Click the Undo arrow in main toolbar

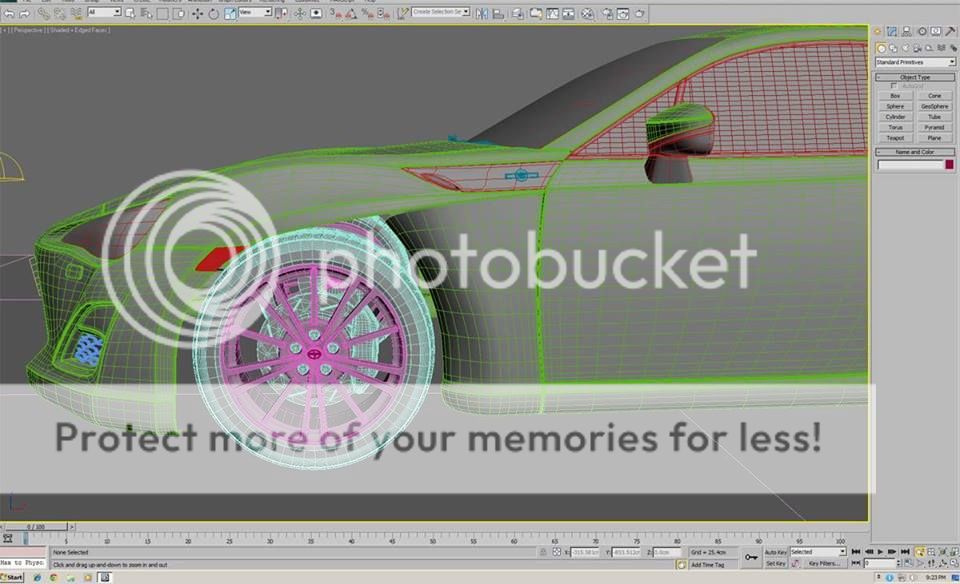(x=8, y=13)
